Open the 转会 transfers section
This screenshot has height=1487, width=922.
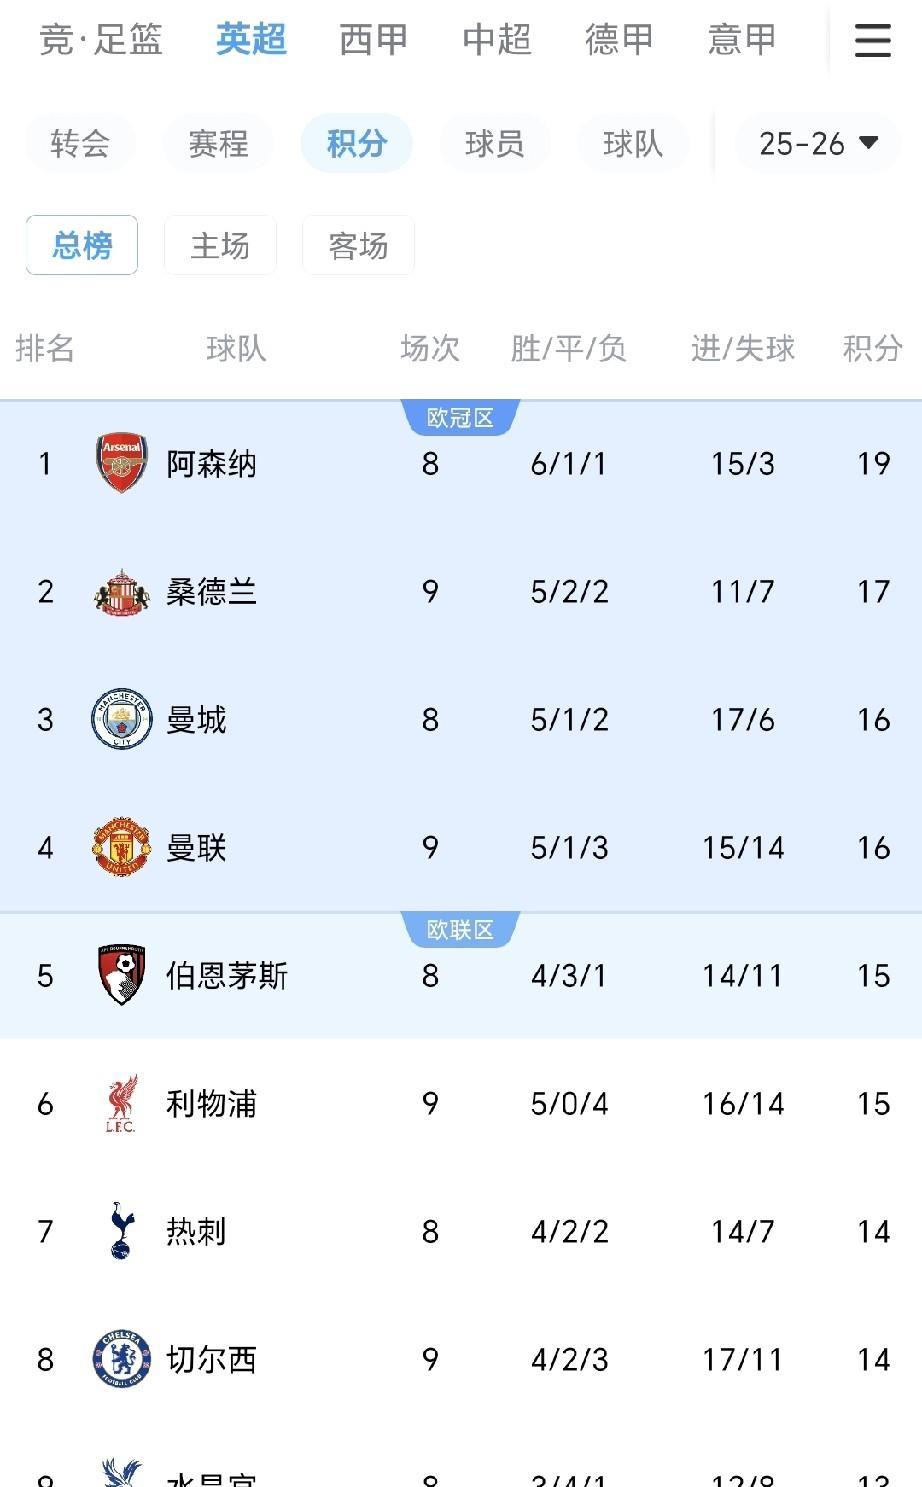(80, 144)
